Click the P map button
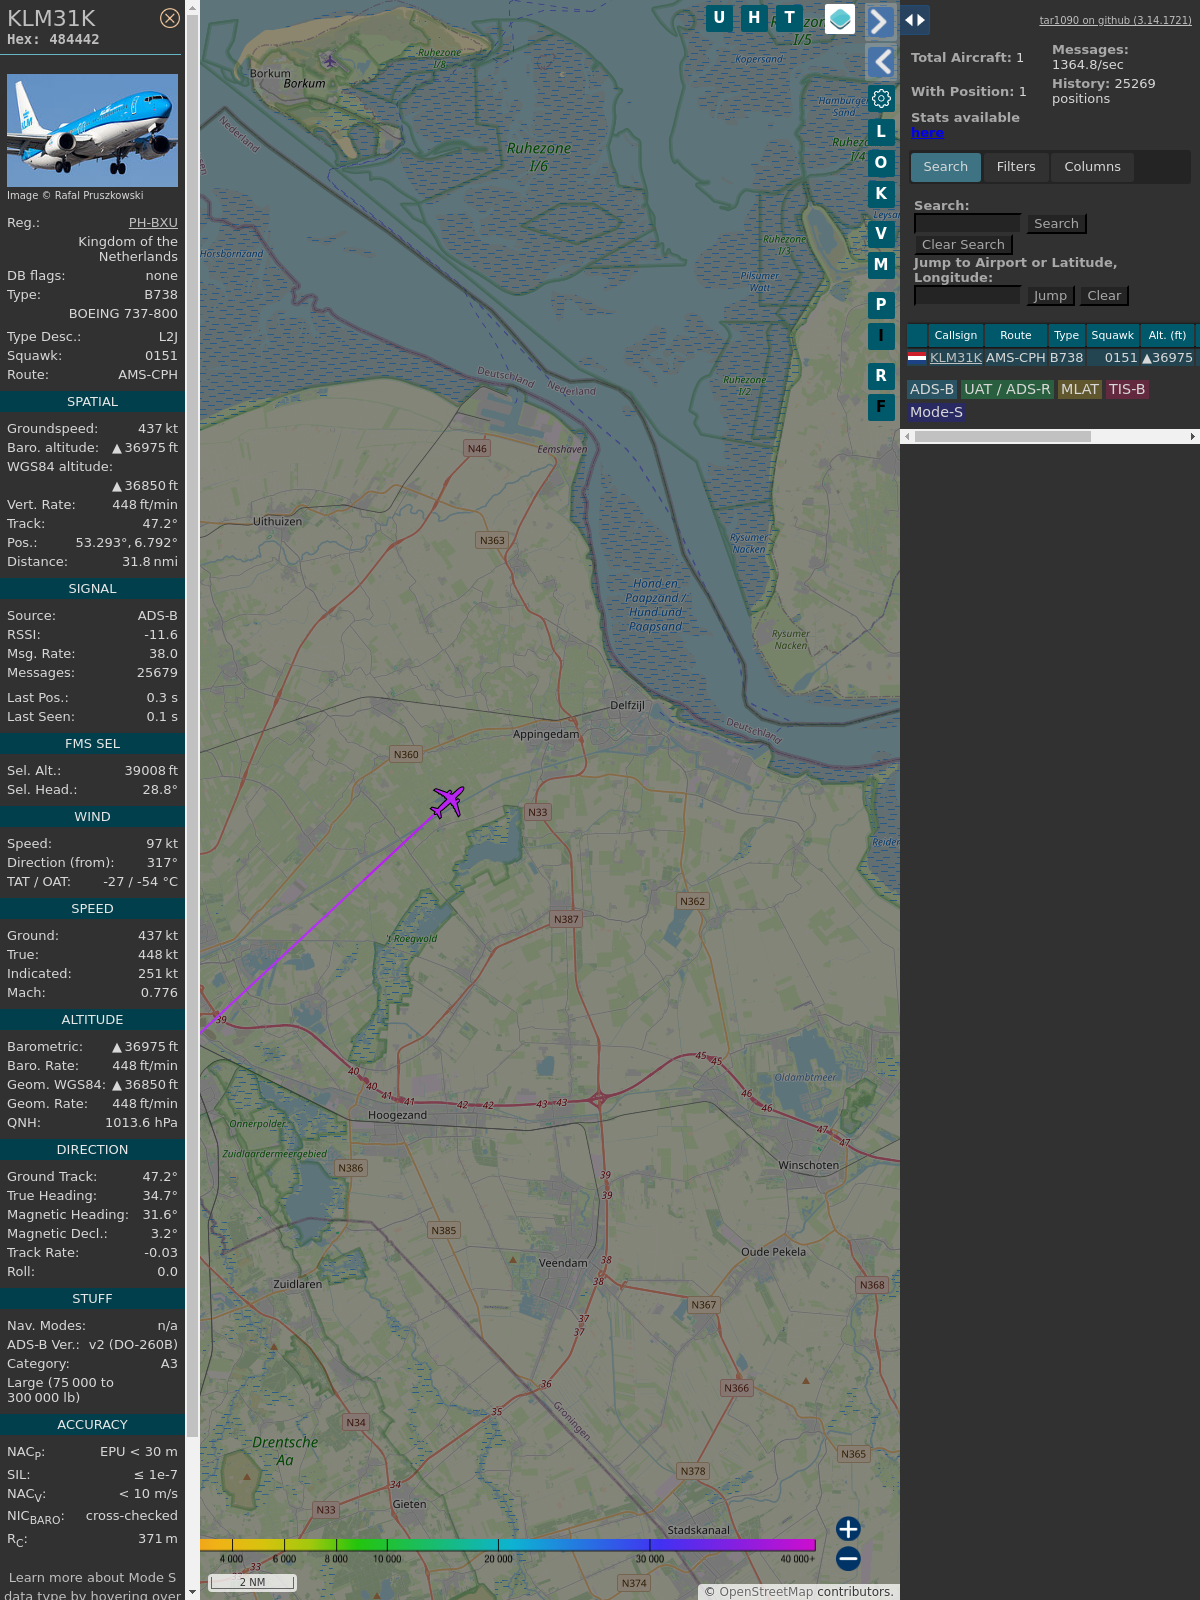The height and width of the screenshot is (1600, 1200). 881,305
